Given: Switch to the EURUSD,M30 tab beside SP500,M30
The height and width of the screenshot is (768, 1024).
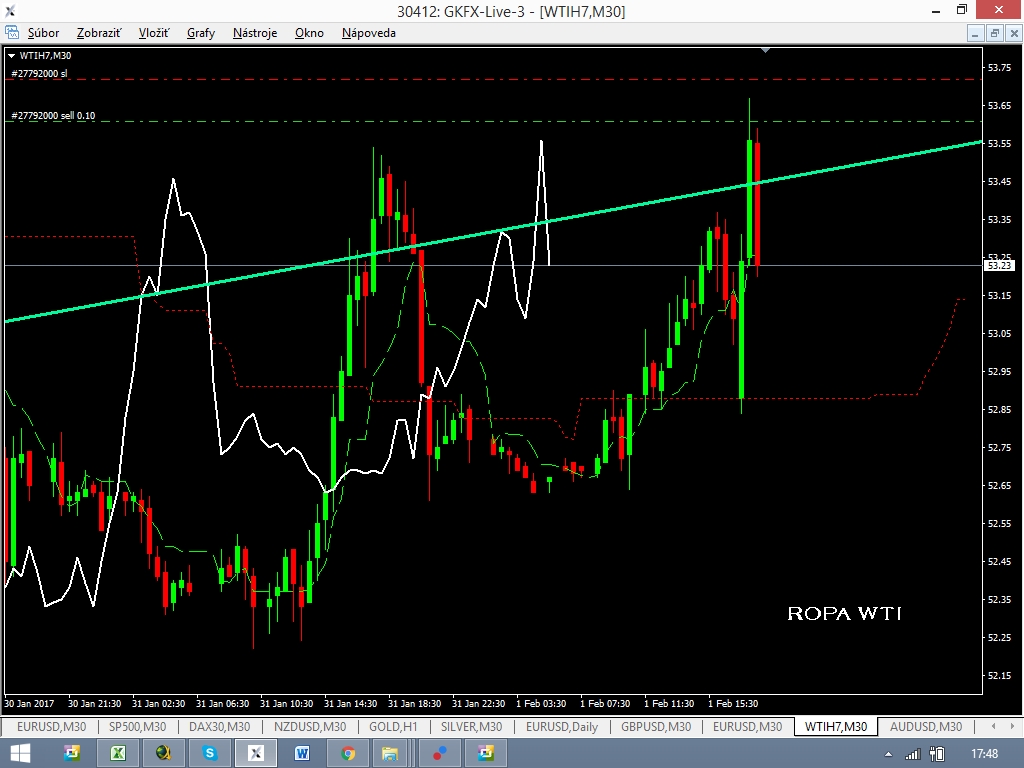Looking at the screenshot, I should point(51,726).
